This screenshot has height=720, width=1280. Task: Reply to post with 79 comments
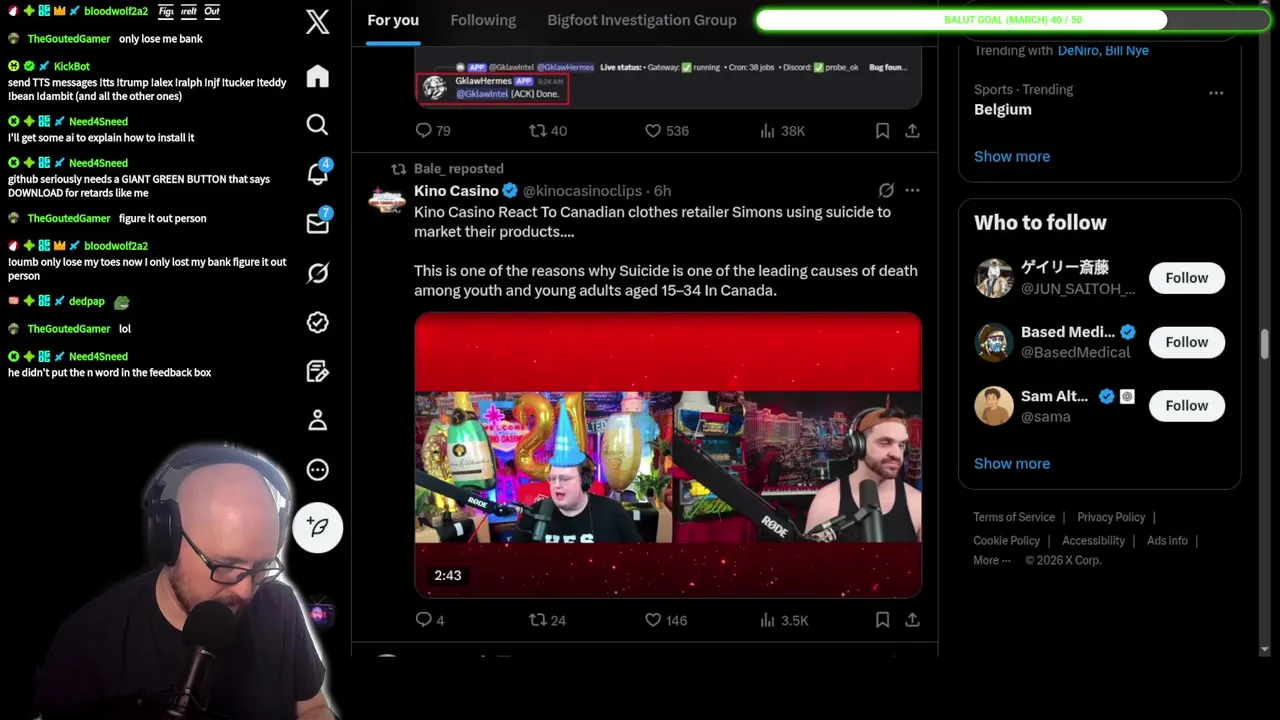433,130
